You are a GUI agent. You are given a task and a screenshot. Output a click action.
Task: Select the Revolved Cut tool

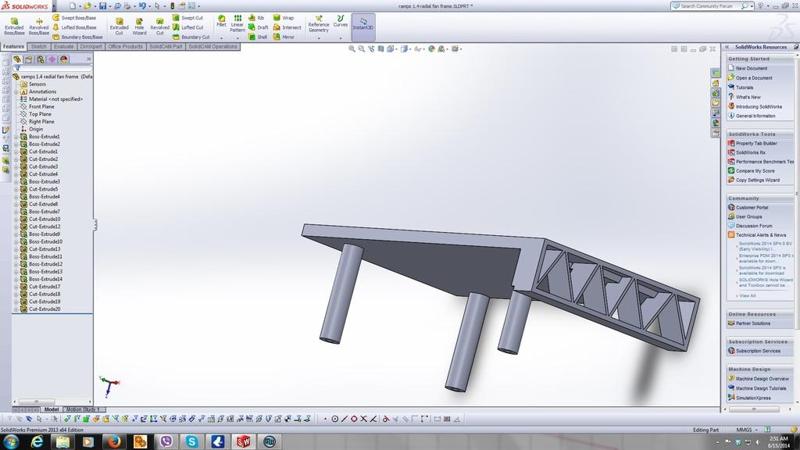click(x=159, y=26)
